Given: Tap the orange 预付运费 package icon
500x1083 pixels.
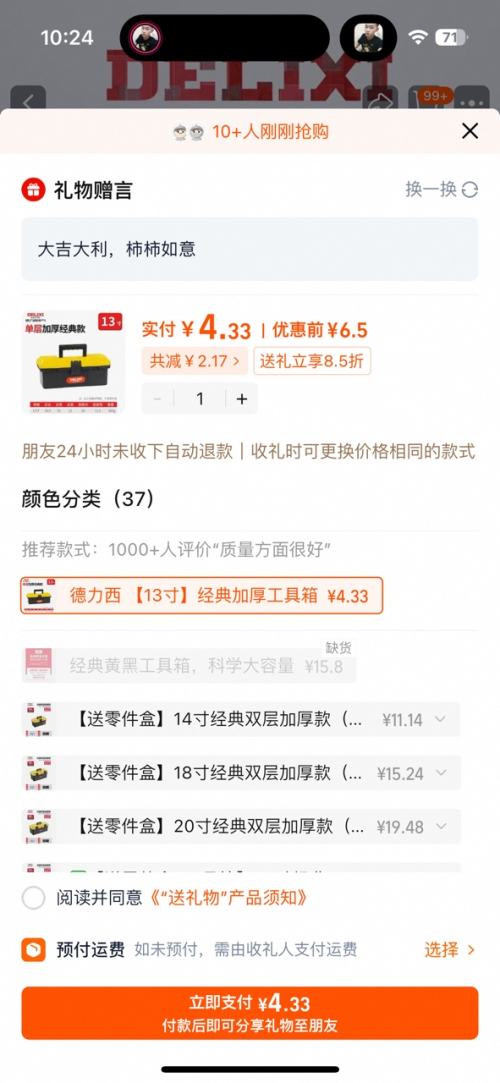Looking at the screenshot, I should point(33,950).
